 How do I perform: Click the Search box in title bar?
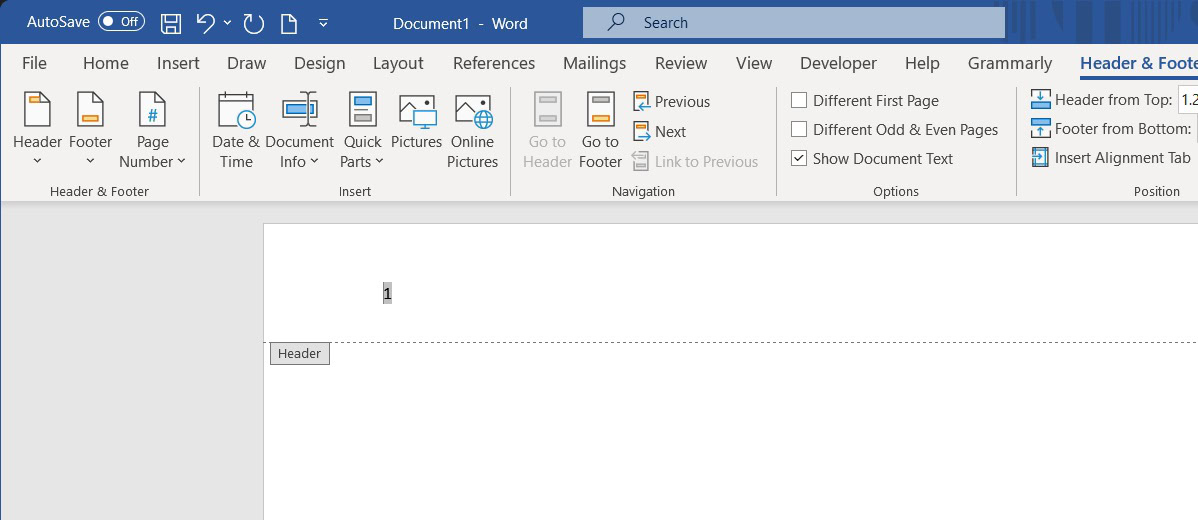[793, 22]
